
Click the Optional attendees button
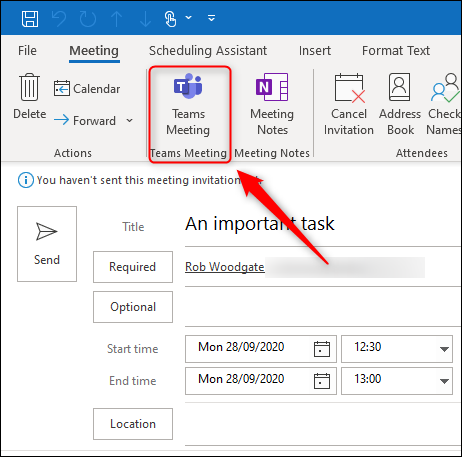[x=133, y=307]
